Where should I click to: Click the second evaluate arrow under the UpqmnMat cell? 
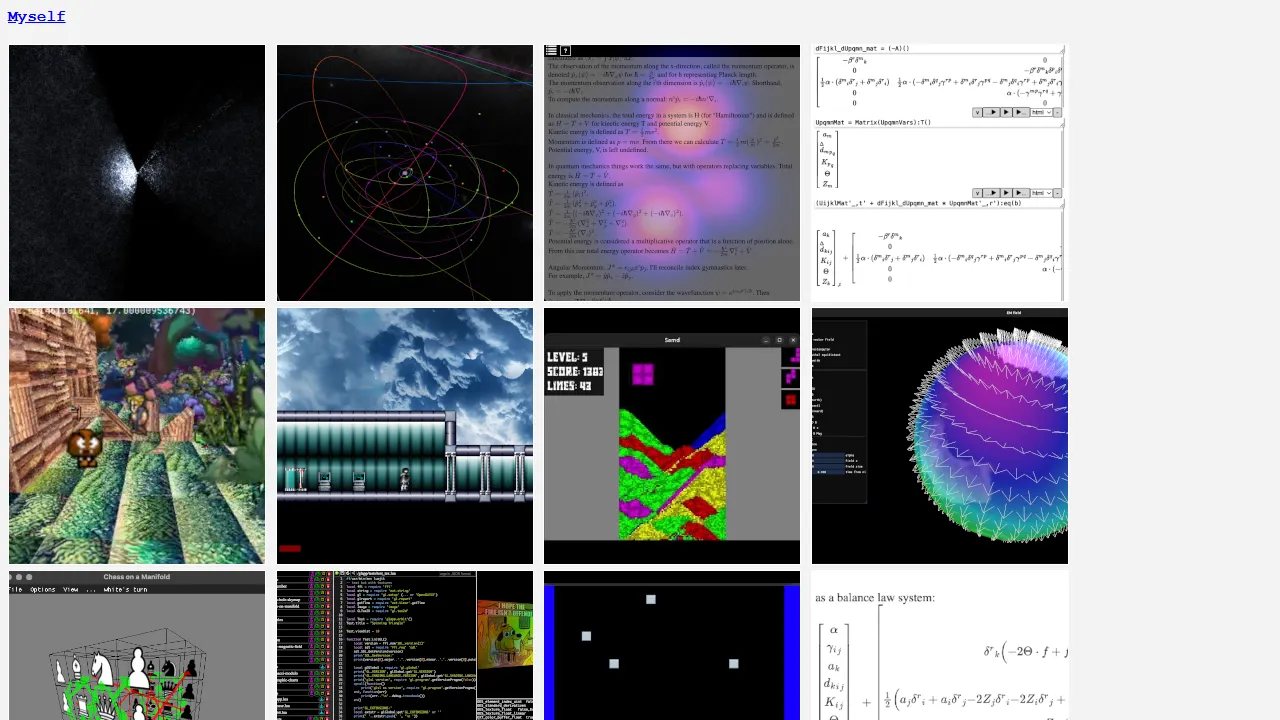tap(1005, 193)
